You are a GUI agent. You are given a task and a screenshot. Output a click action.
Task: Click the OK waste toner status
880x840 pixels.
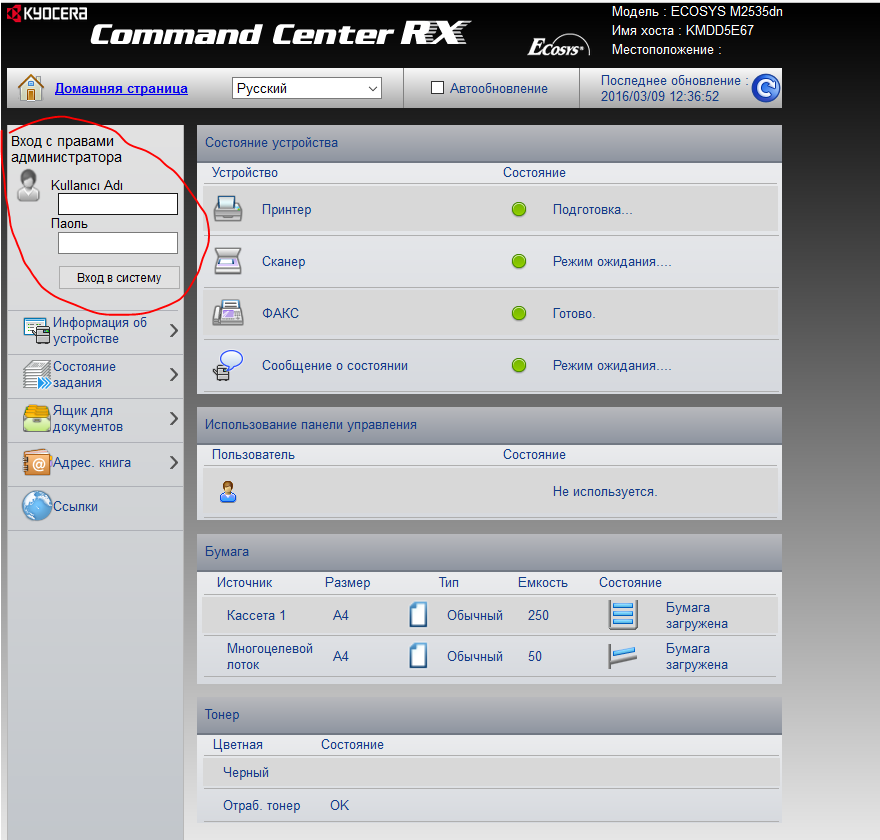[339, 805]
